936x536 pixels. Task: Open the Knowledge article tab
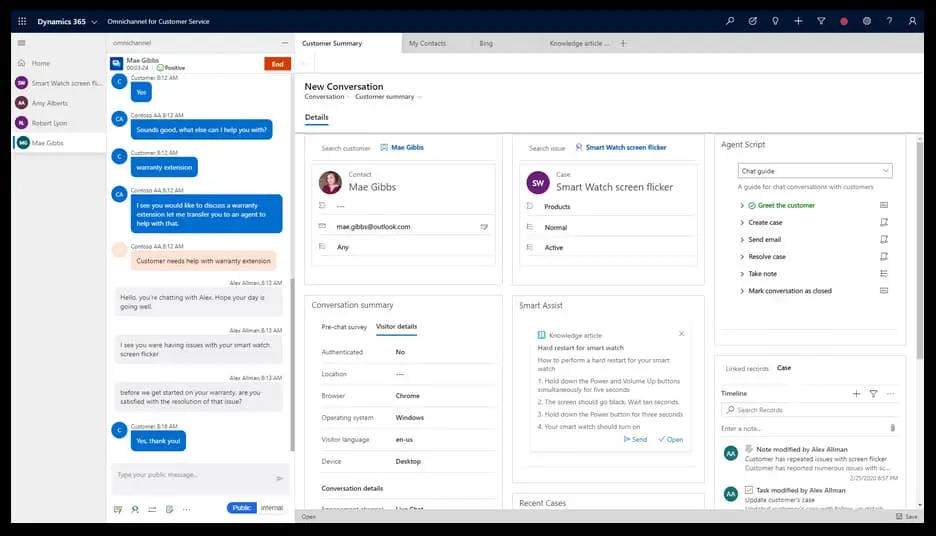tap(579, 43)
